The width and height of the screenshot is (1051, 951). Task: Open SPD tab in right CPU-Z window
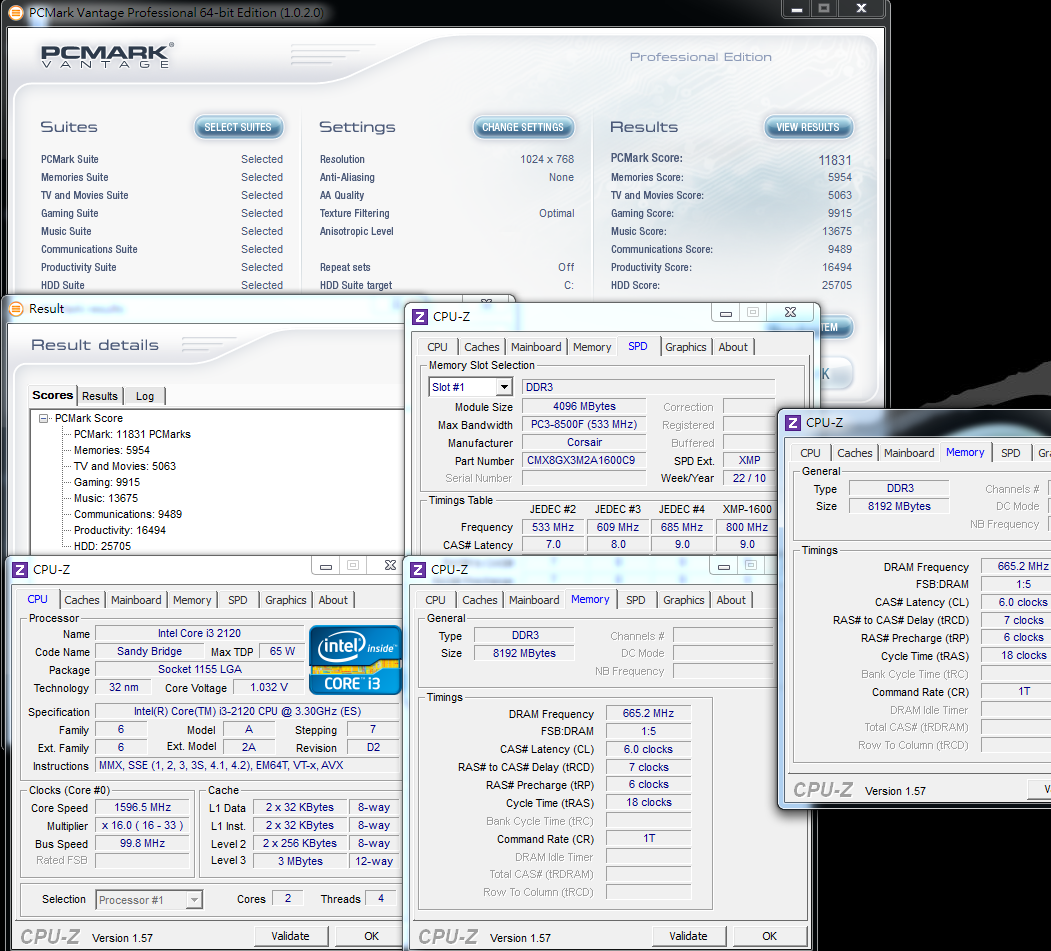[1011, 453]
